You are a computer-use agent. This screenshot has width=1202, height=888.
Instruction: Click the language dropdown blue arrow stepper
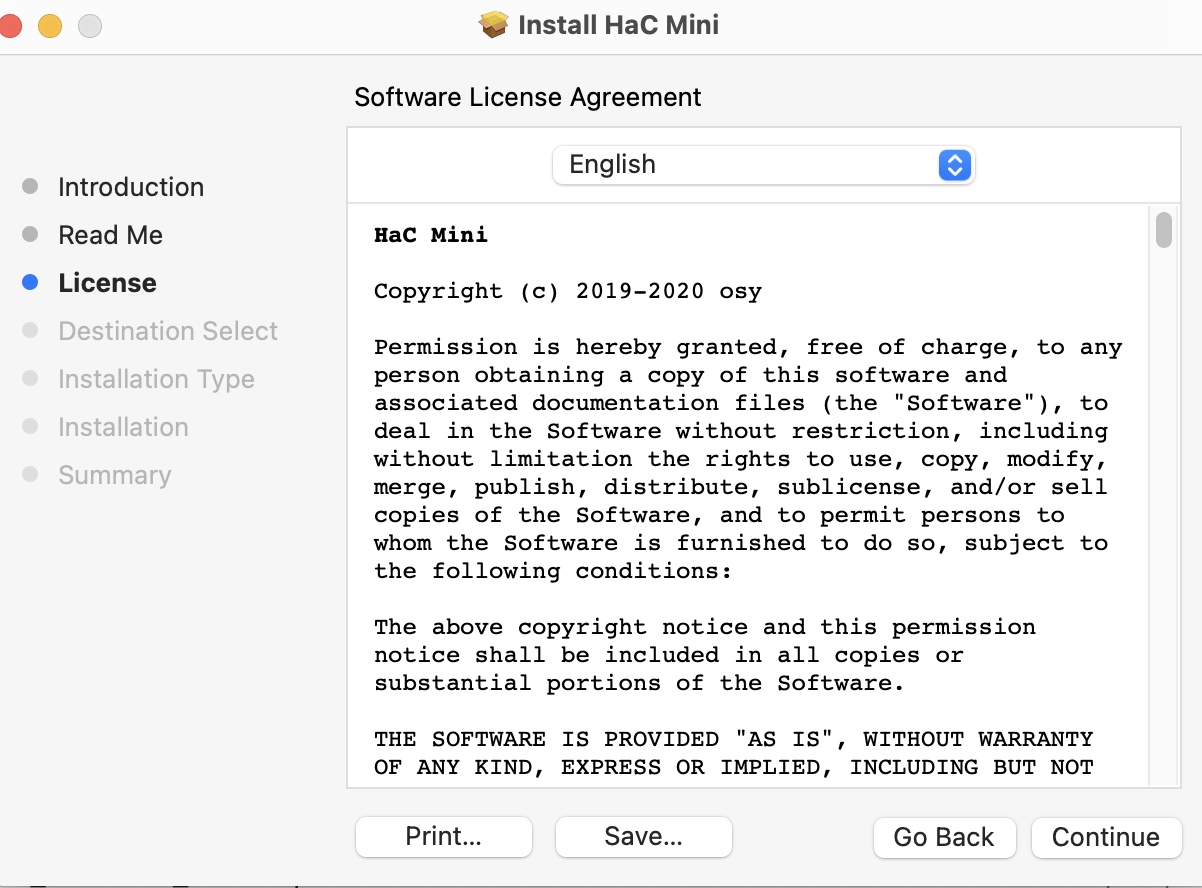tap(955, 165)
